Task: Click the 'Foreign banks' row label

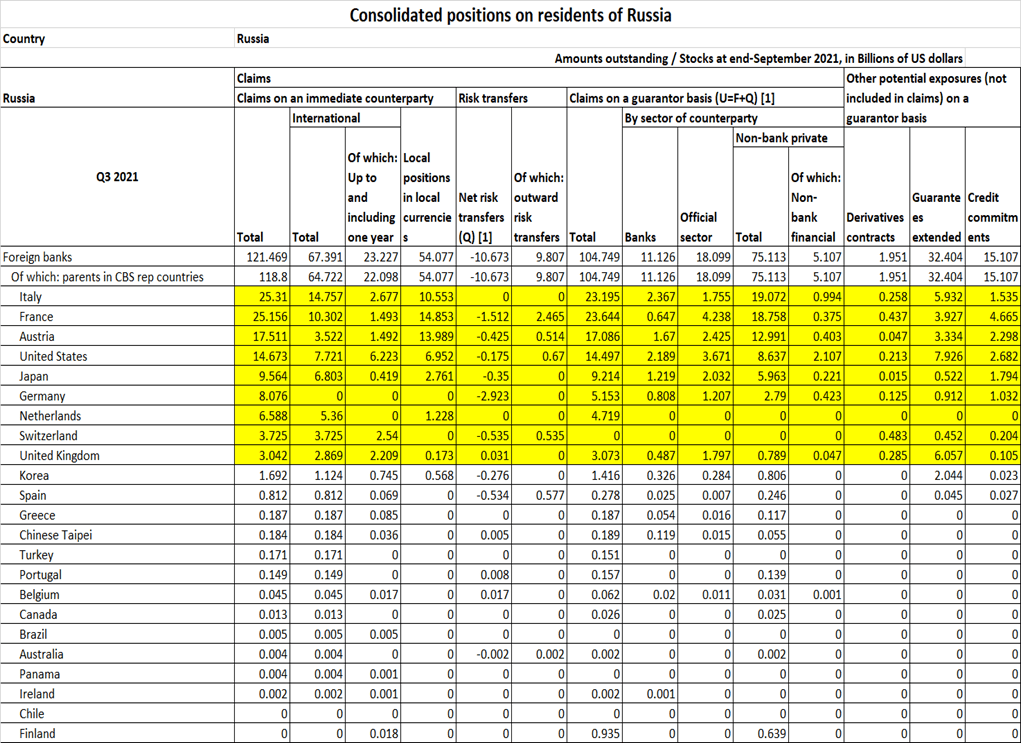Action: pos(36,257)
